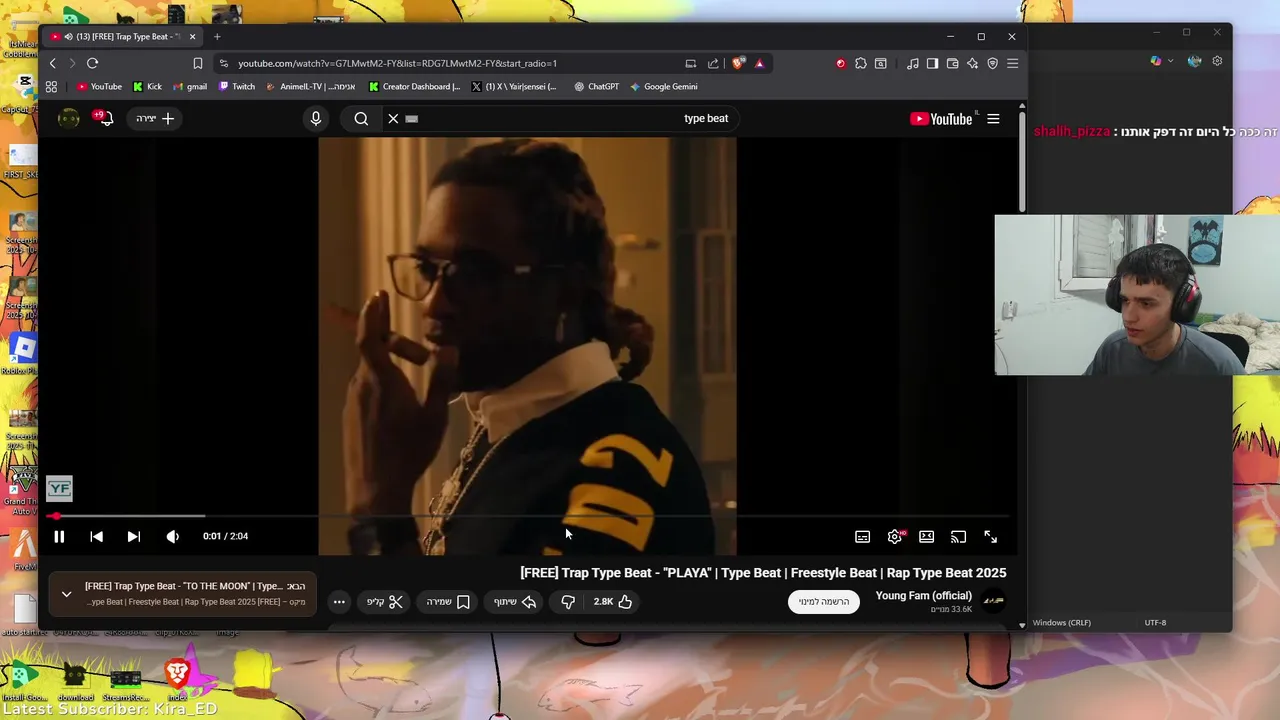
Task: Save video with שמירה button
Action: pos(448,602)
